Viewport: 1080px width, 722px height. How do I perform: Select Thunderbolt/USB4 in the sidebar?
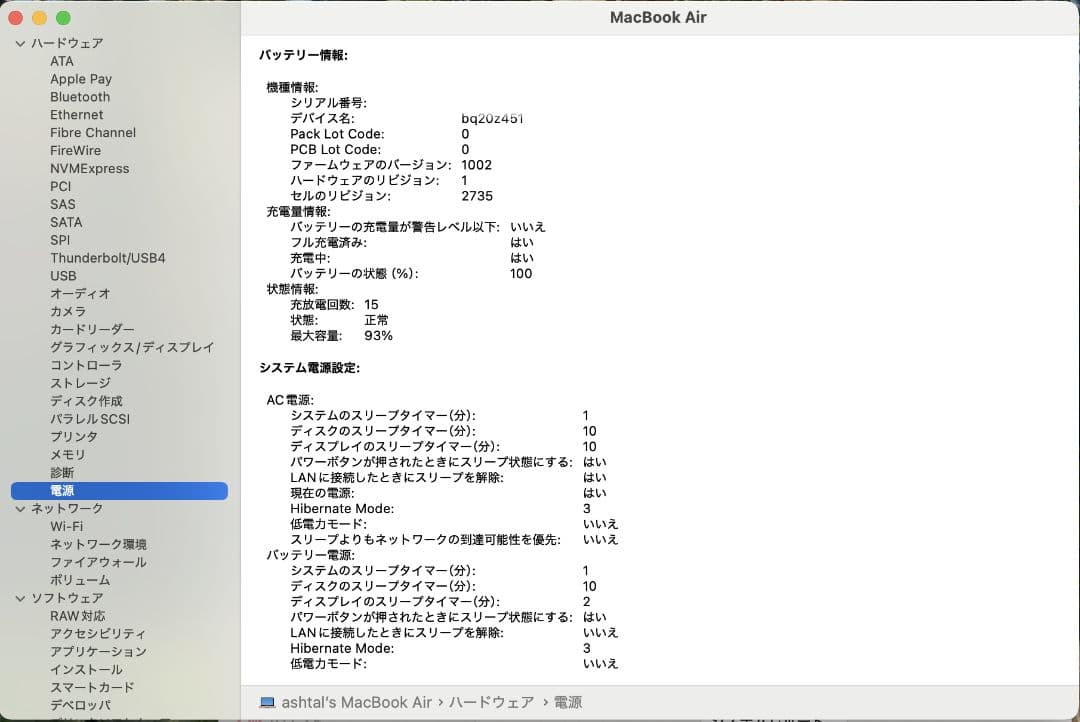point(108,258)
